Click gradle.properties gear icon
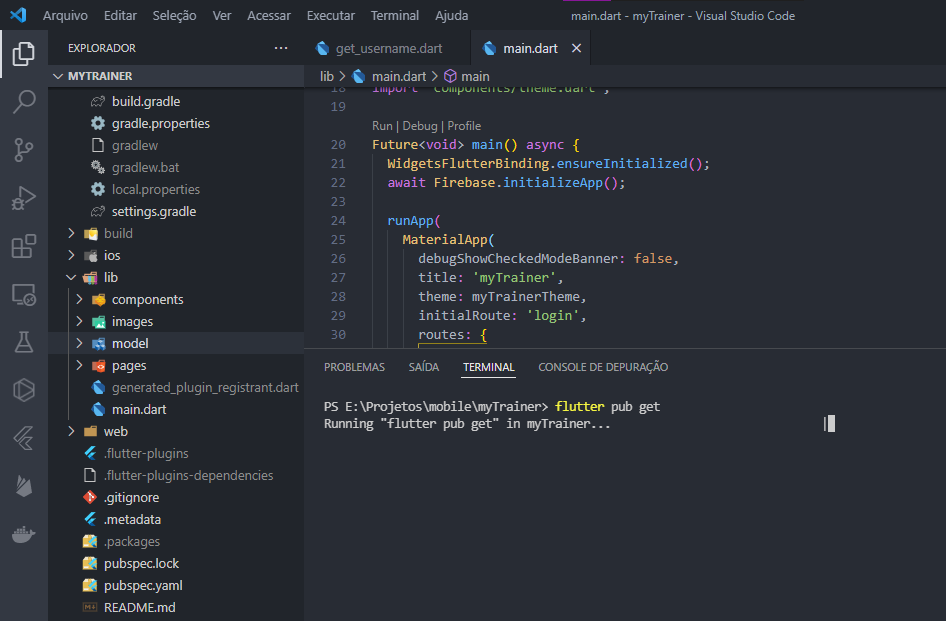The image size is (946, 621). click(98, 123)
